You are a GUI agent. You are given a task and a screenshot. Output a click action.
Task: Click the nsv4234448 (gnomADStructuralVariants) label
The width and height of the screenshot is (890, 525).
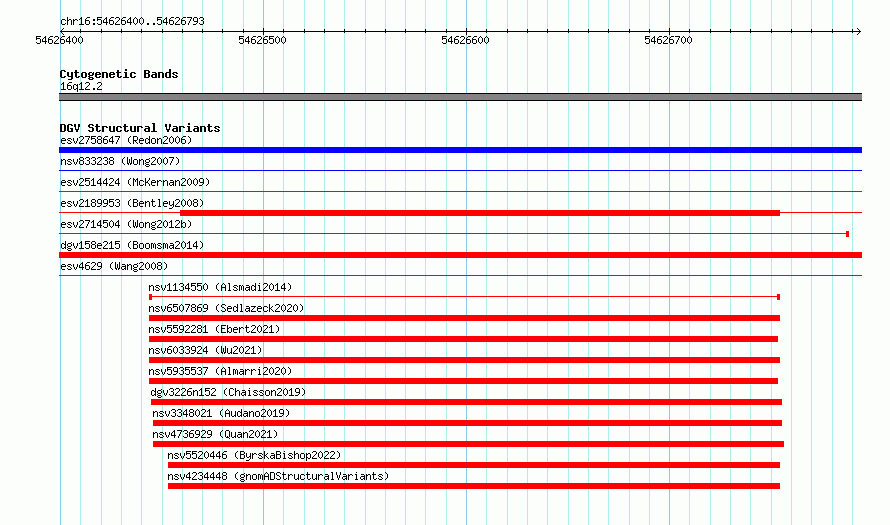click(x=278, y=476)
